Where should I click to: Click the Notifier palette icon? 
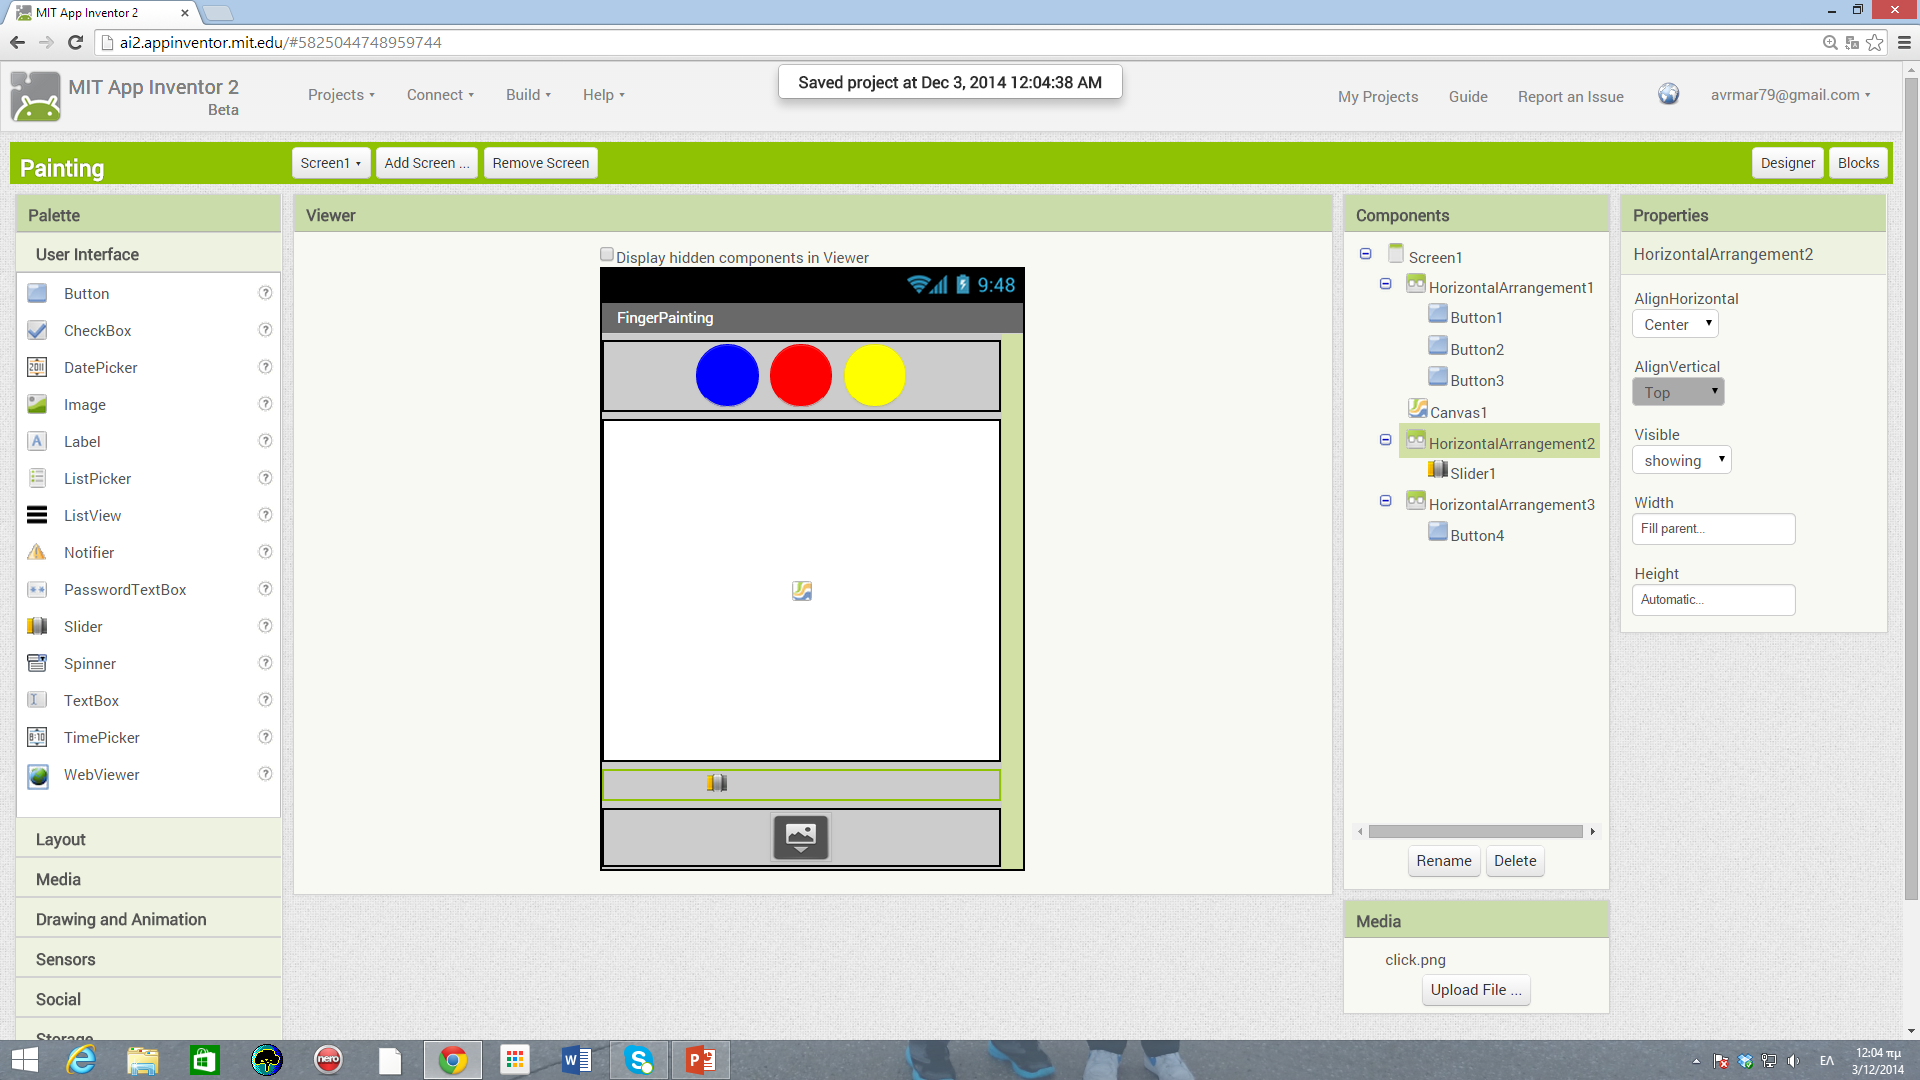(x=37, y=552)
